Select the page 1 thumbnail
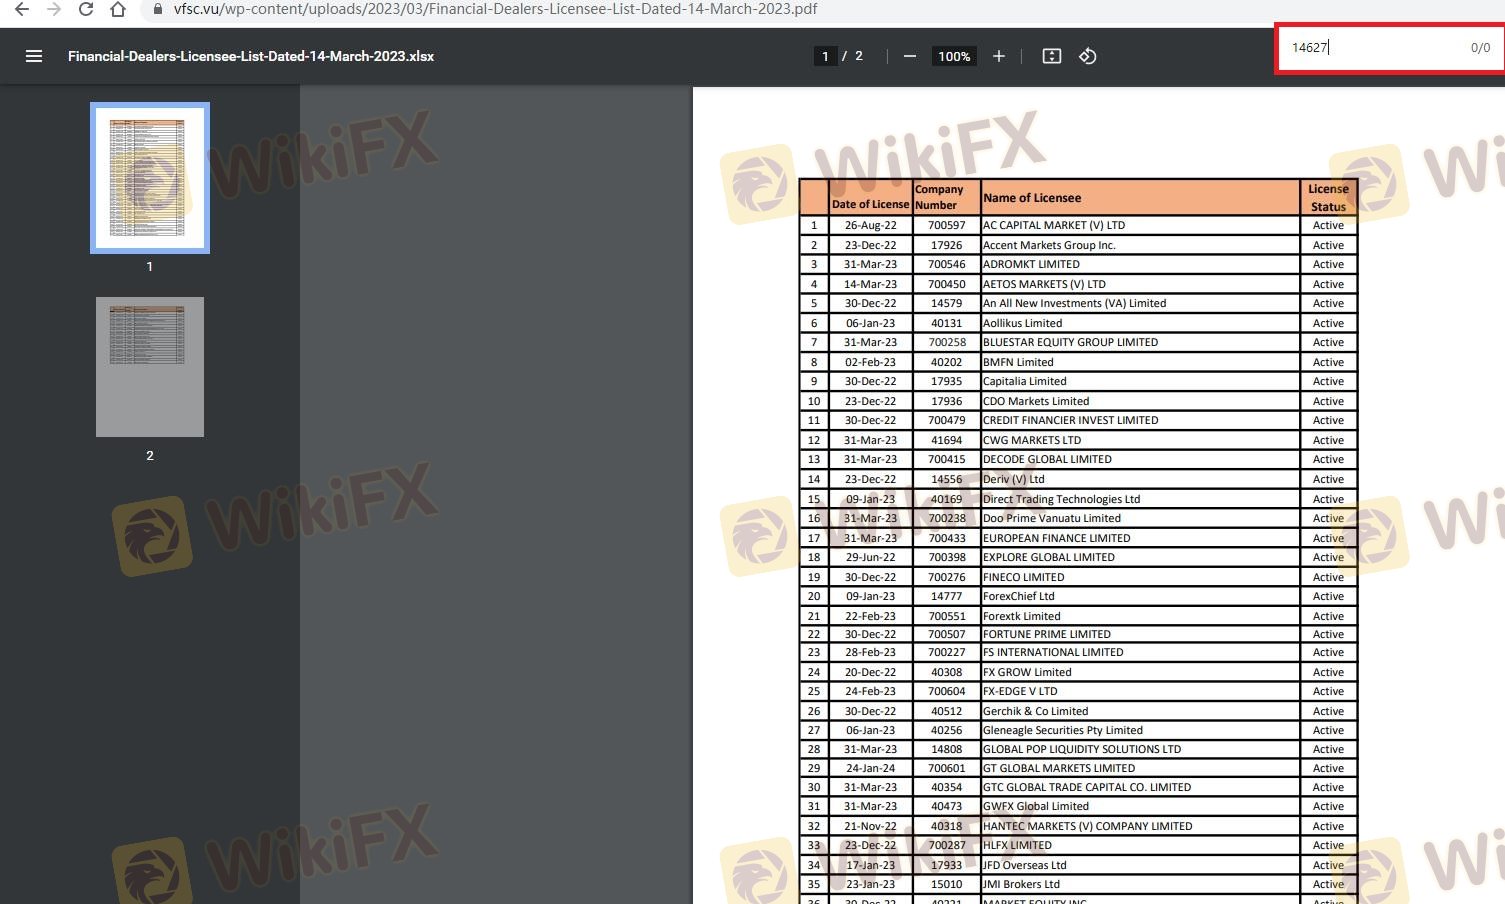The height and width of the screenshot is (904, 1505). [x=150, y=178]
